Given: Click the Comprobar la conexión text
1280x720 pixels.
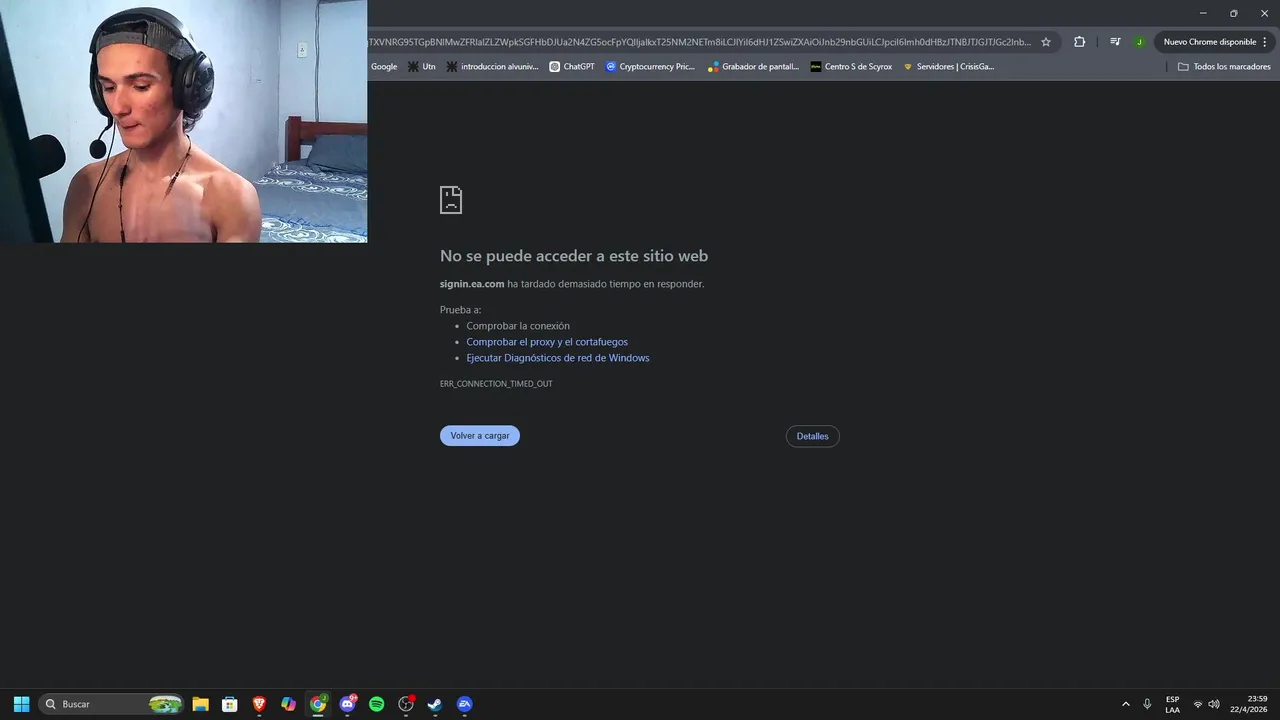Looking at the screenshot, I should [518, 326].
